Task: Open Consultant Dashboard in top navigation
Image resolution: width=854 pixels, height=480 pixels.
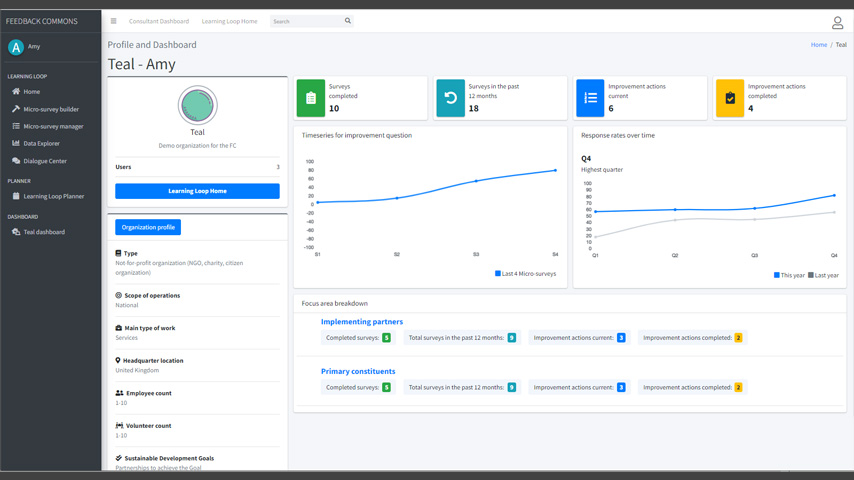Action: pos(159,21)
